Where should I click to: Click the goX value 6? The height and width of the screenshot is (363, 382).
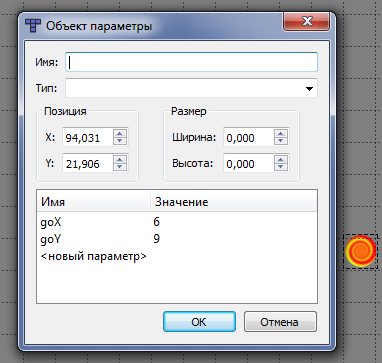coord(157,222)
